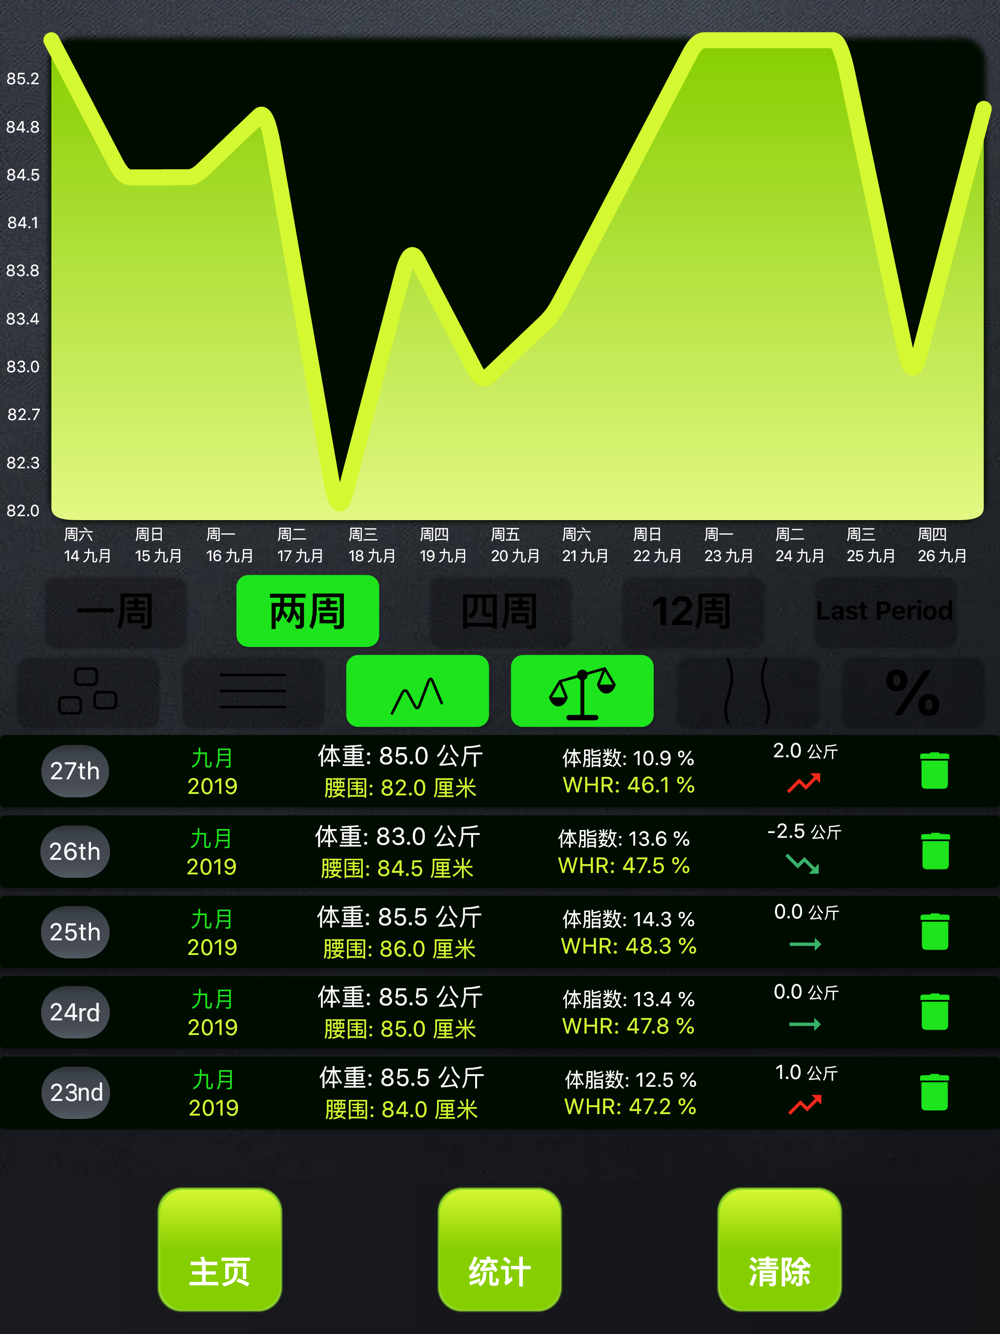Tap the 体重: 85.0 公斤 text
1000x1334 pixels.
(x=400, y=756)
